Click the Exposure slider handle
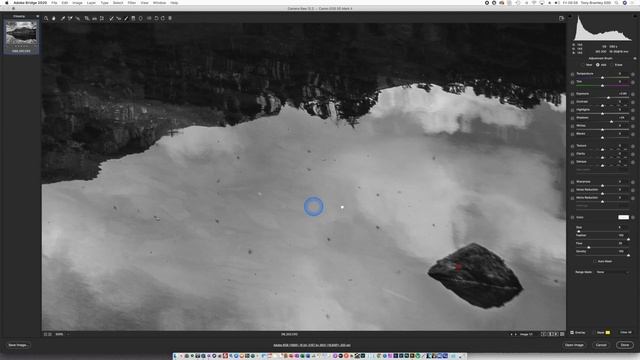 (608, 98)
